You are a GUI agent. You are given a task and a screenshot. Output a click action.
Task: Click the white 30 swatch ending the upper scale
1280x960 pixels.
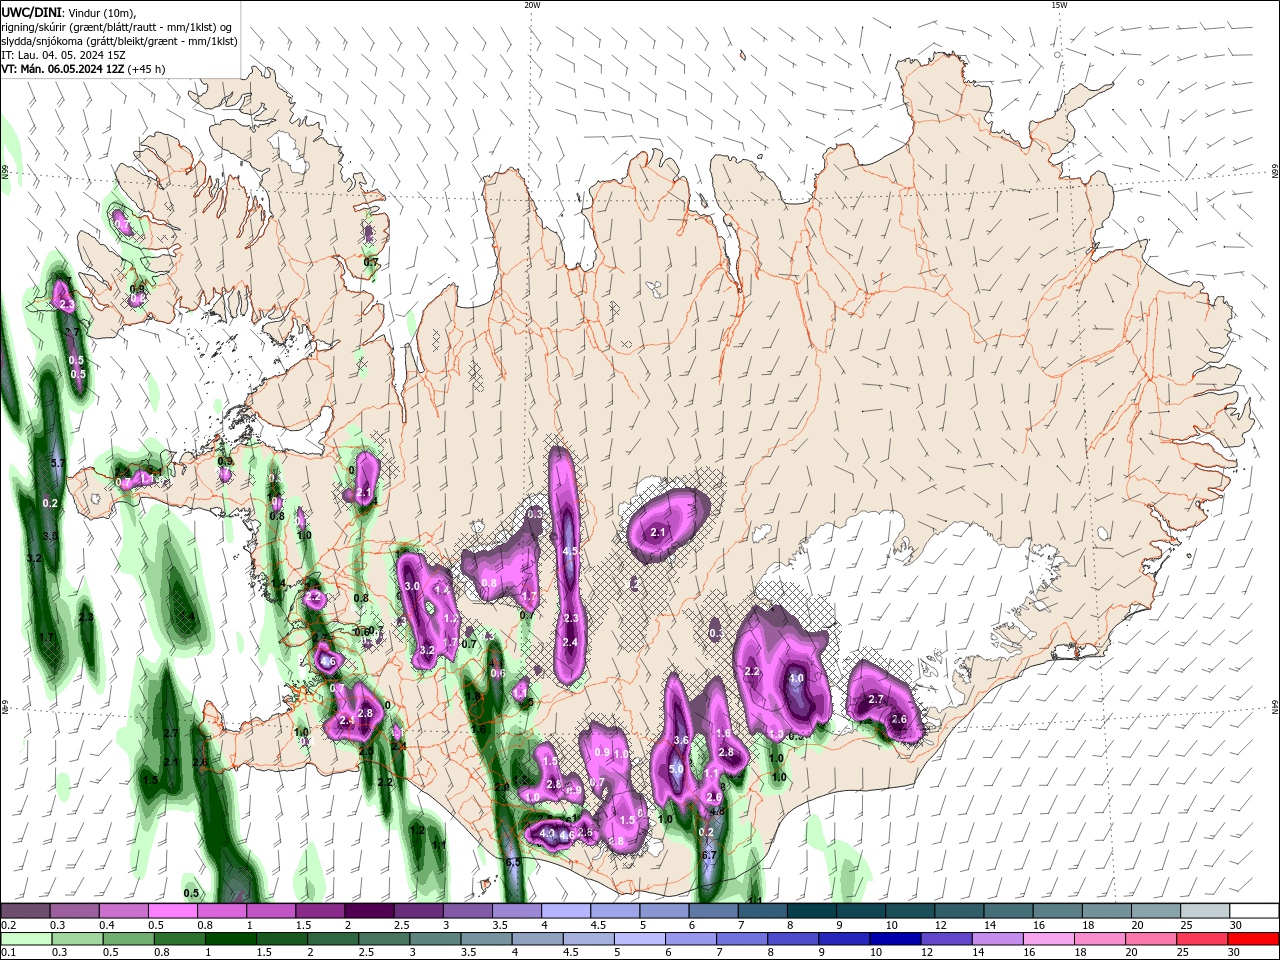click(x=1255, y=911)
